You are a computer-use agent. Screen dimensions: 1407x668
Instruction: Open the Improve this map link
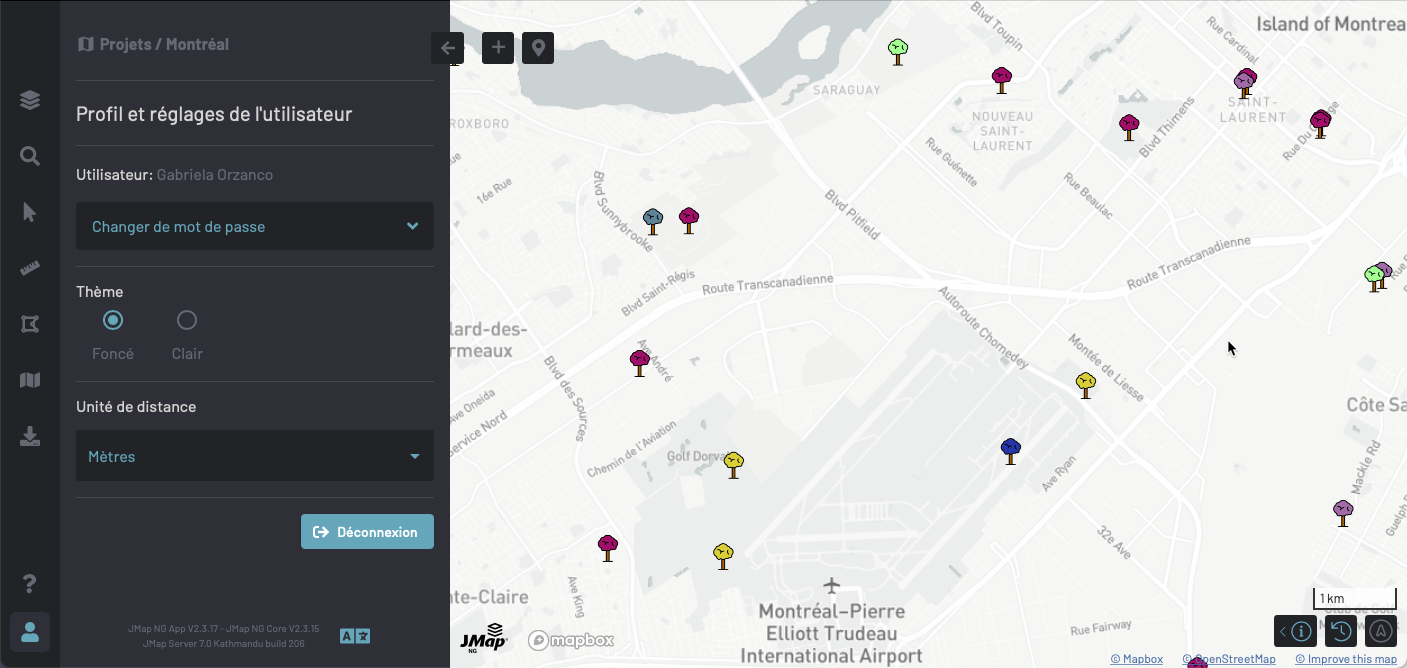coord(1345,659)
